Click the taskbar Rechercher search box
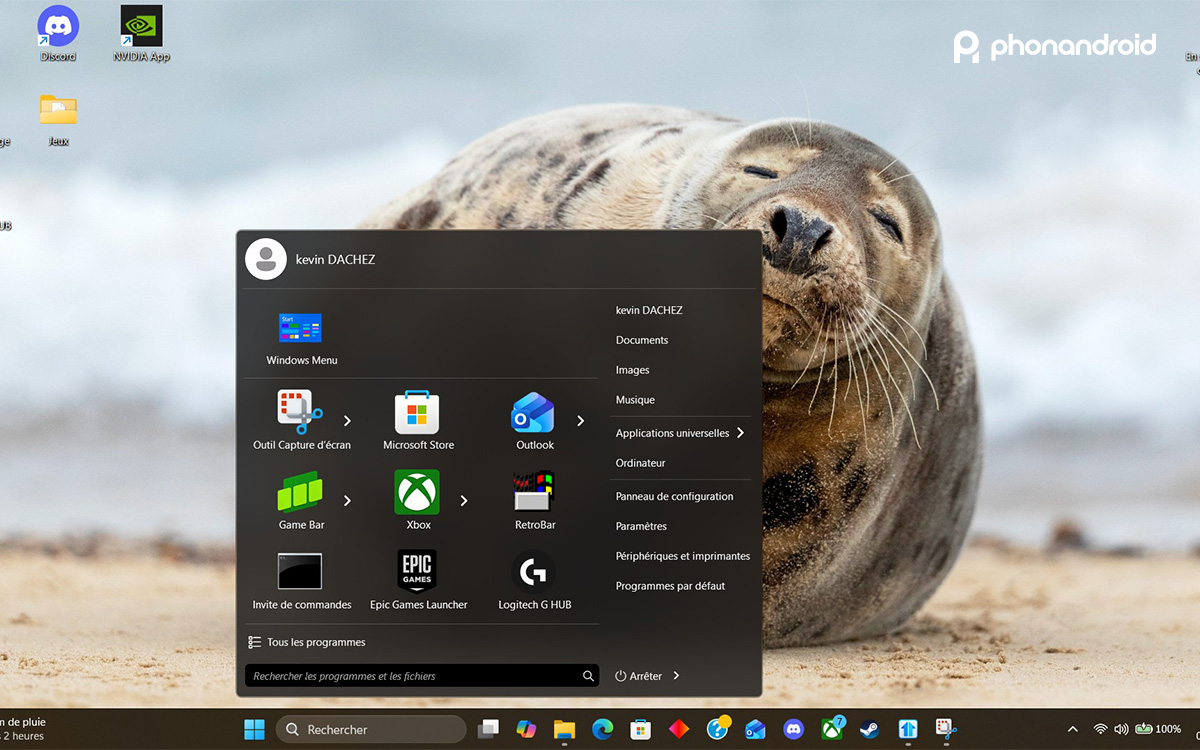The width and height of the screenshot is (1200, 750). 371,729
